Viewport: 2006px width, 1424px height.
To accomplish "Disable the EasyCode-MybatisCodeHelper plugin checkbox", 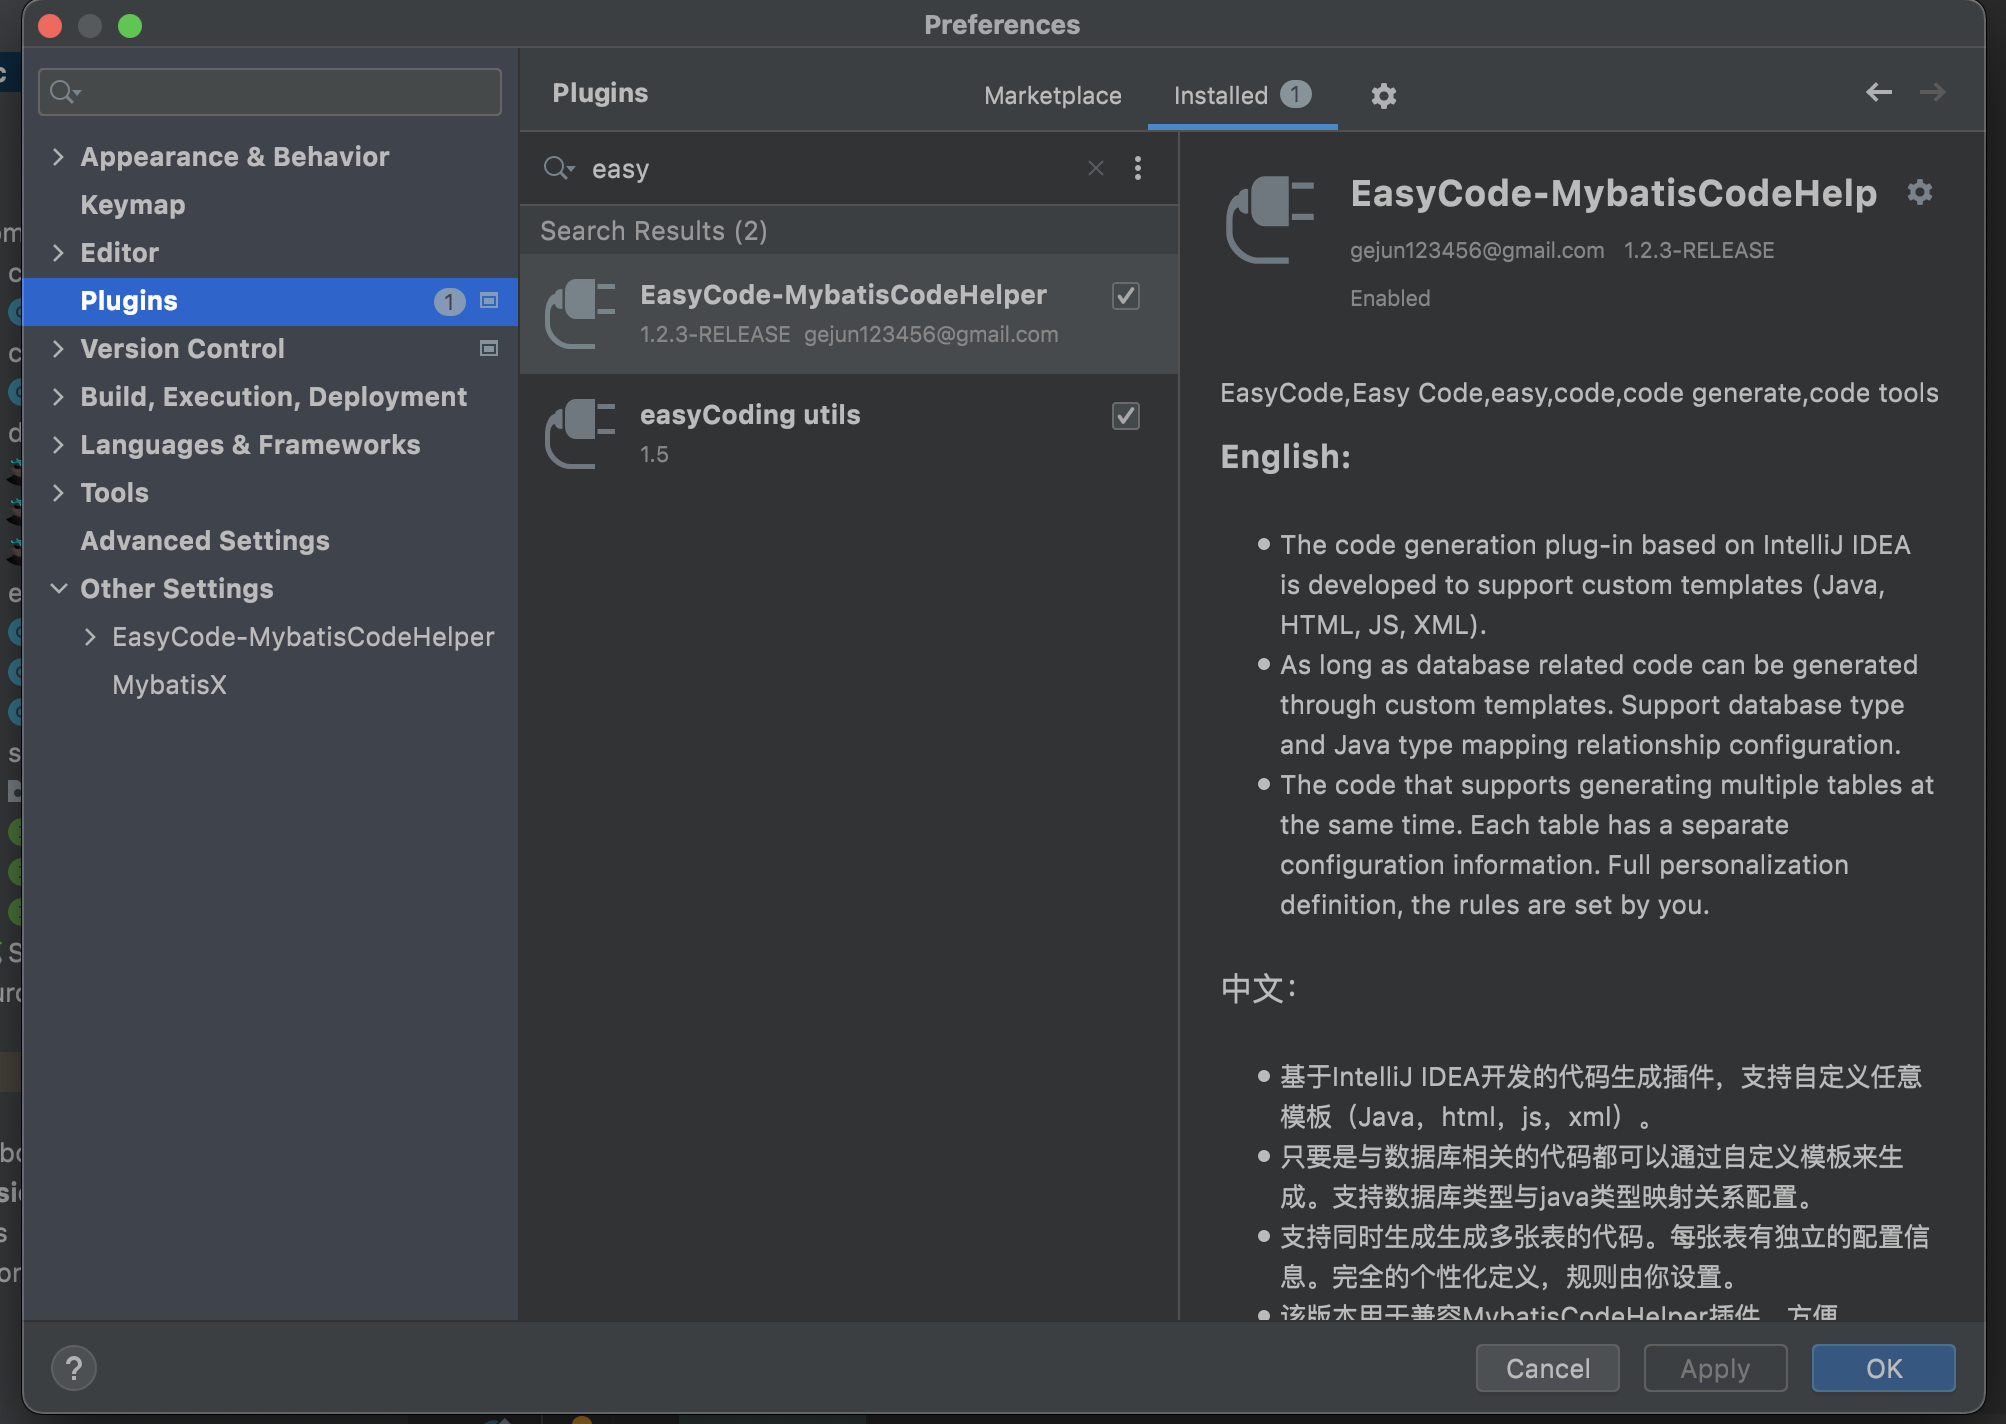I will coord(1126,296).
